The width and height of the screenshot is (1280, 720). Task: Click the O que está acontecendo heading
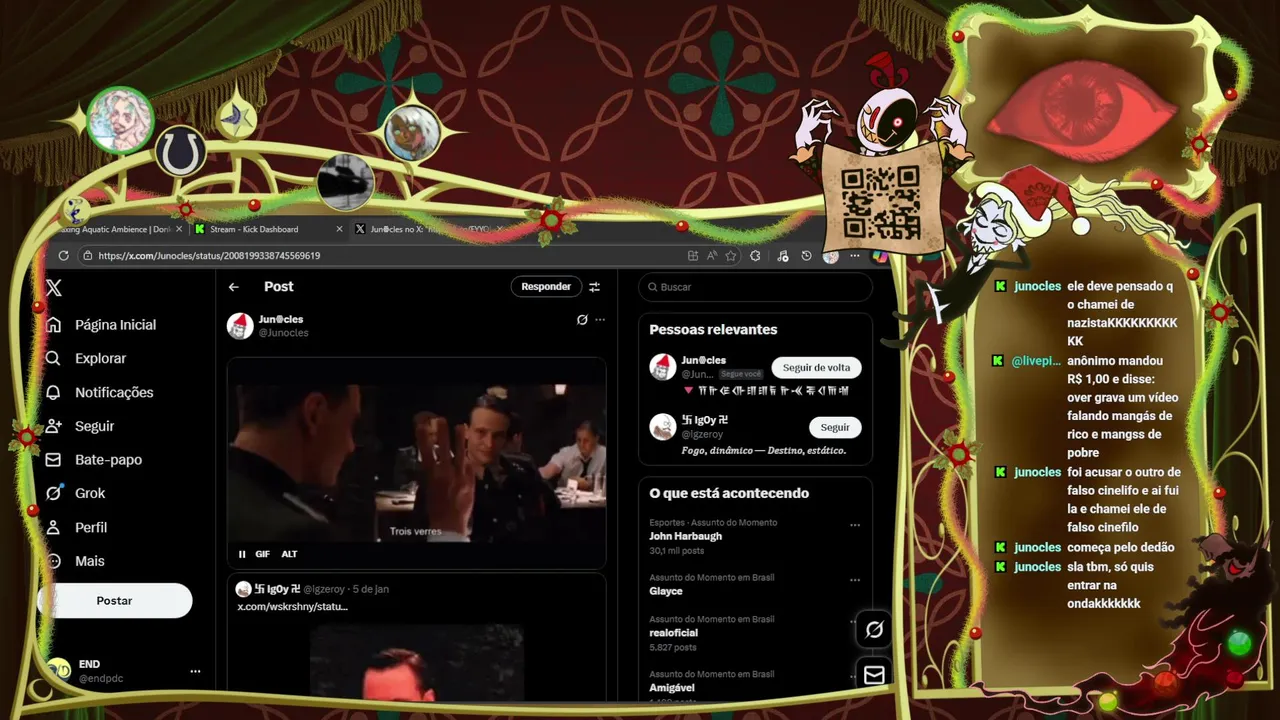point(729,493)
